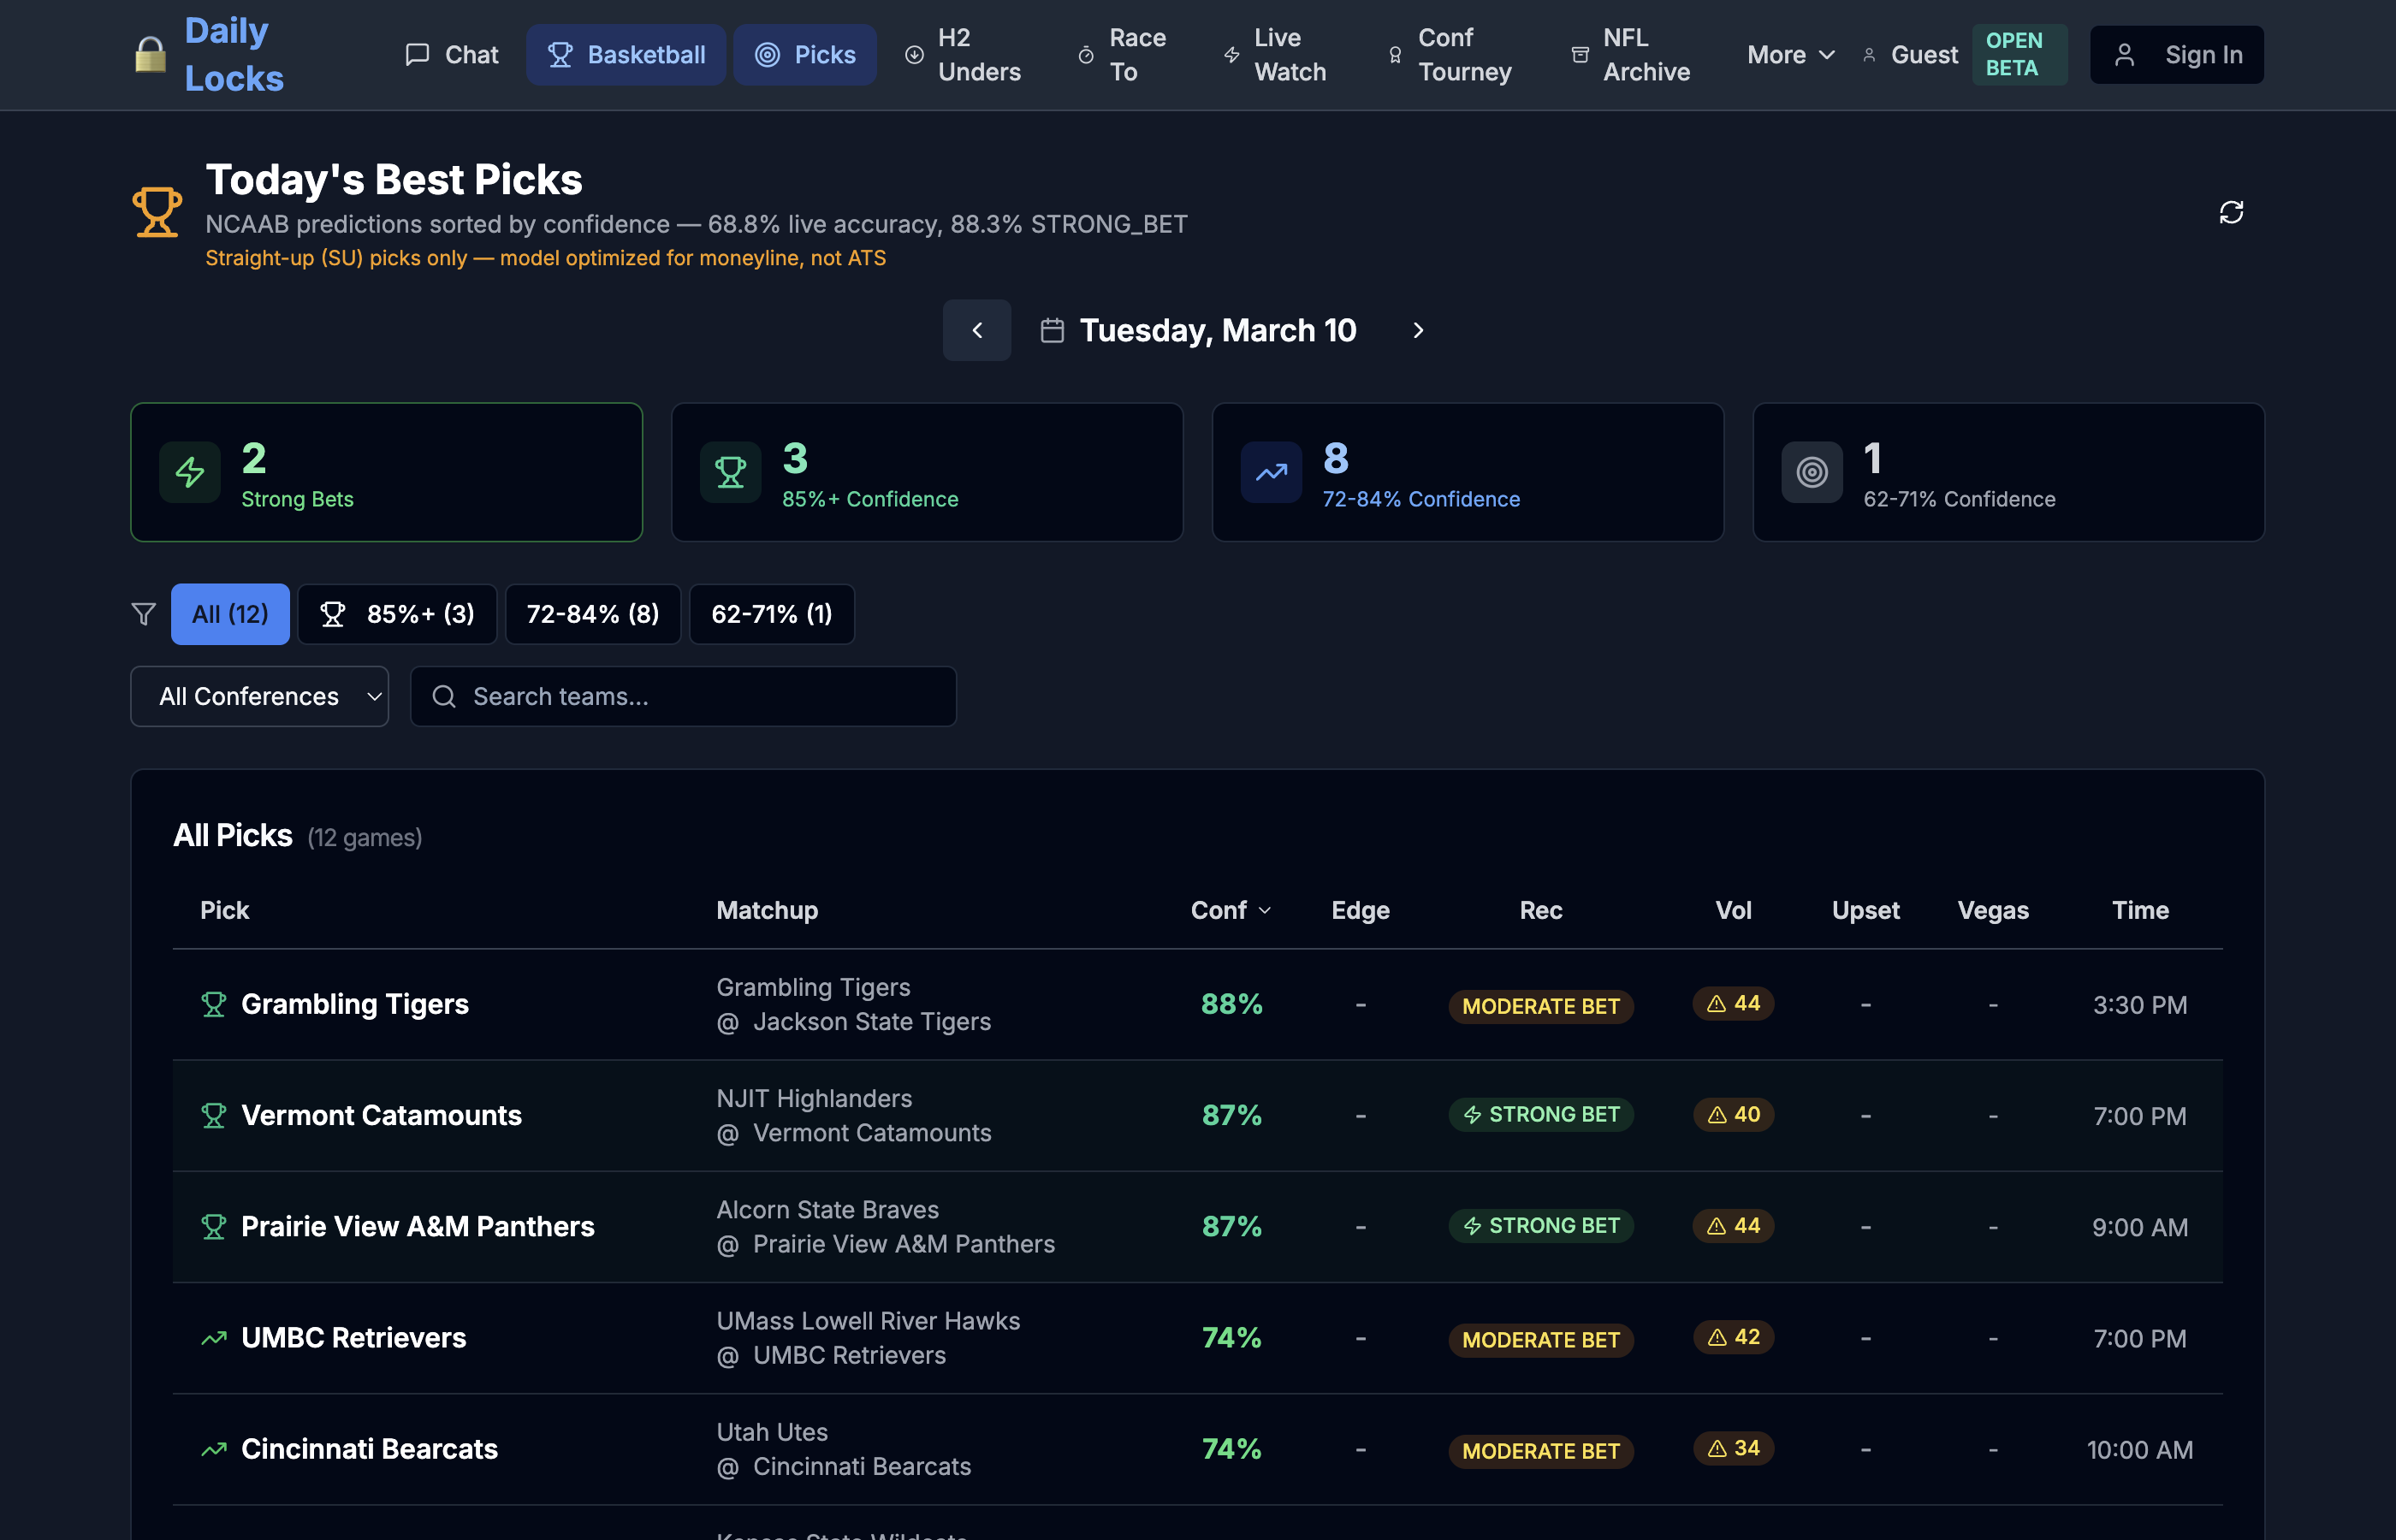2396x1540 pixels.
Task: Click the target icon in 62-71% card
Action: click(1811, 472)
